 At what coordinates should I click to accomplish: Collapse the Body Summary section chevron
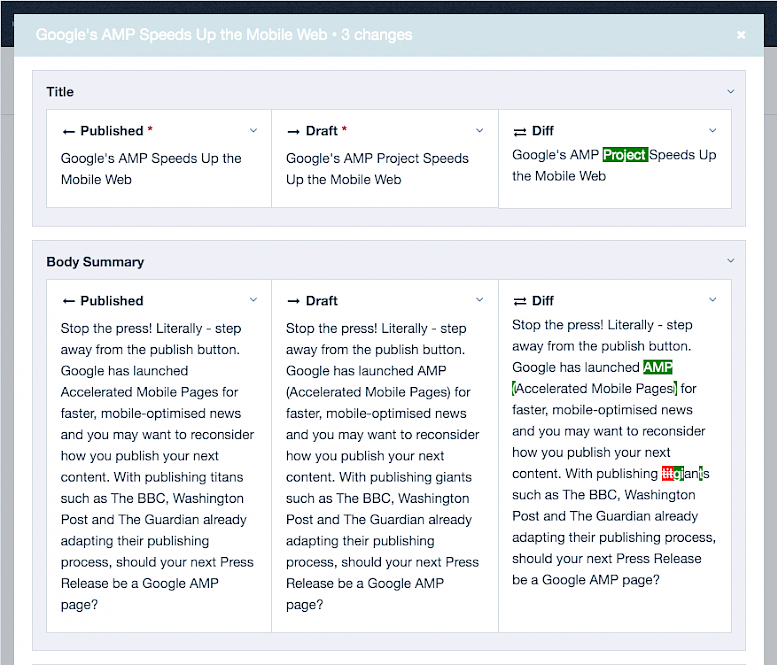click(731, 262)
